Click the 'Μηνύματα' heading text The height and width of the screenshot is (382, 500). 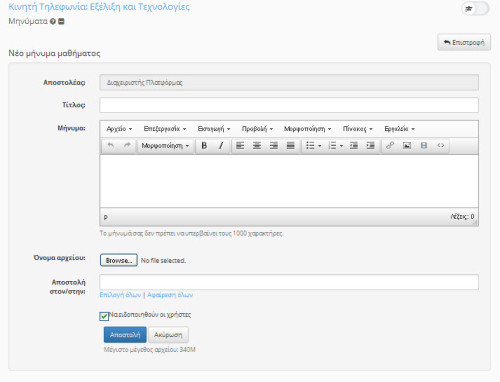point(28,21)
